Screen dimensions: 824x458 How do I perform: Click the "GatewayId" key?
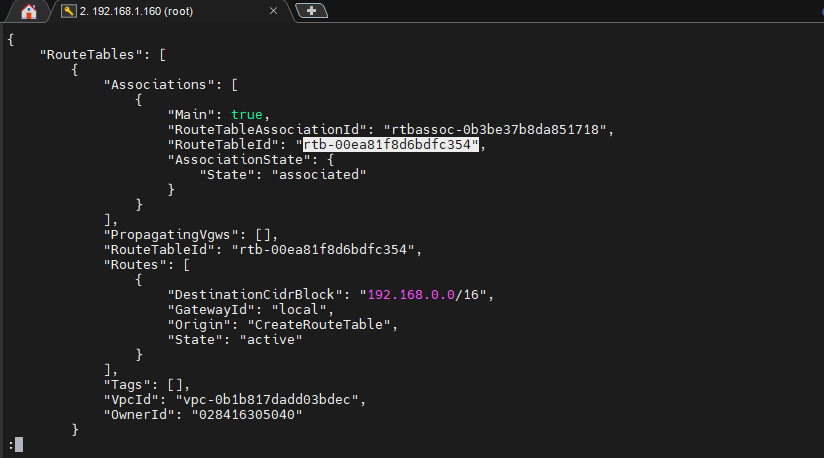pyautogui.click(x=211, y=310)
